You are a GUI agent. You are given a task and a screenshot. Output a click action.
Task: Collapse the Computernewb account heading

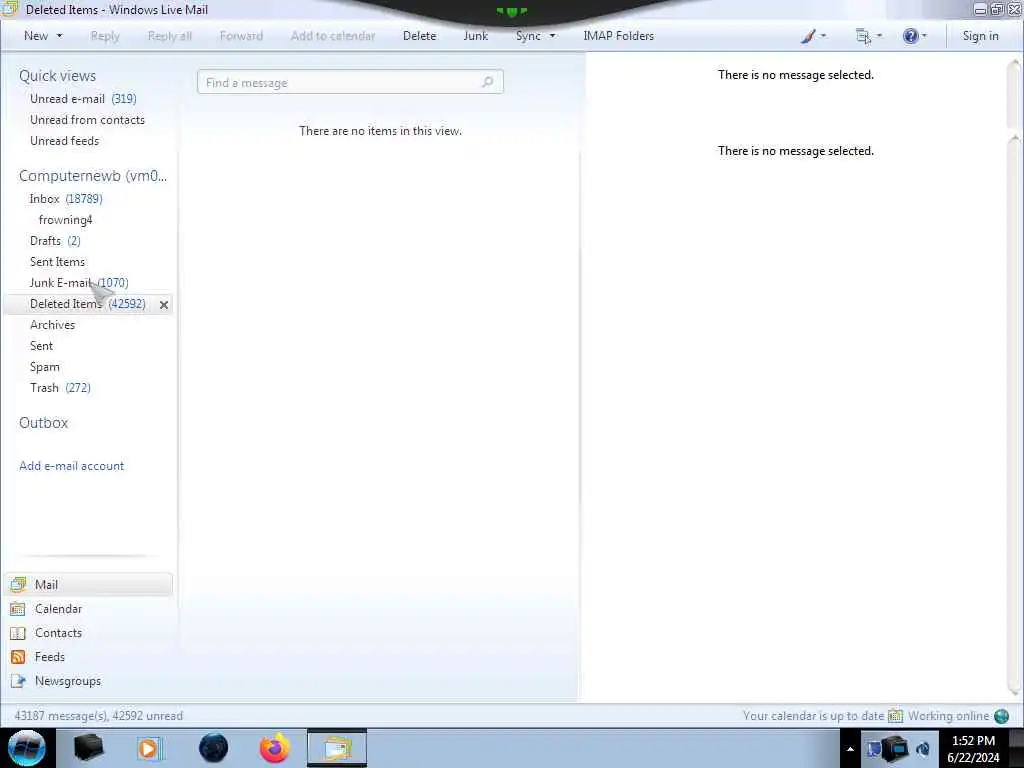click(93, 176)
